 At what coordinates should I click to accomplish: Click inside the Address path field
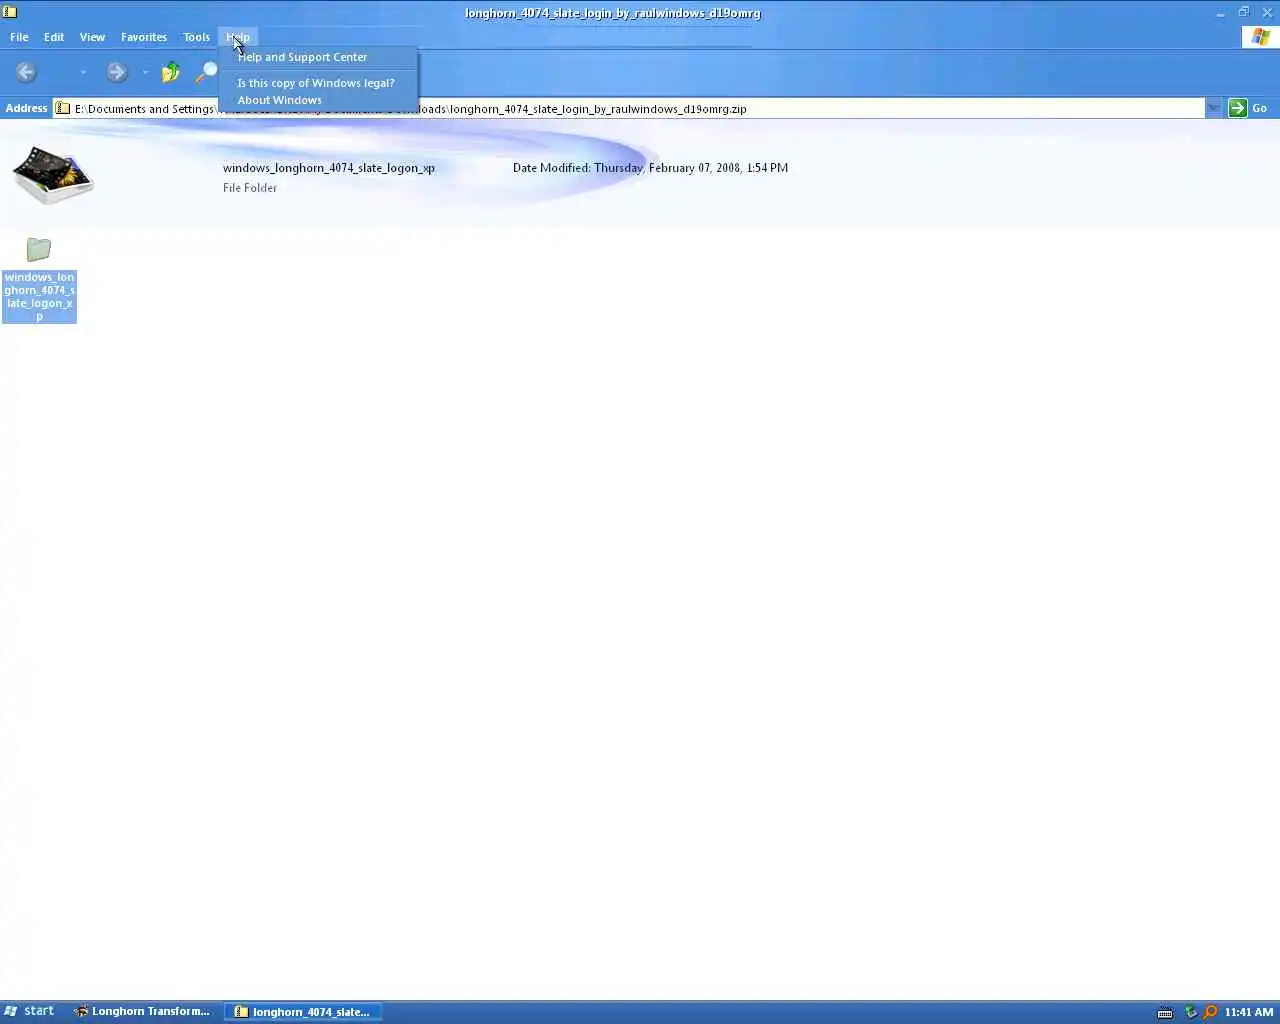coord(629,108)
